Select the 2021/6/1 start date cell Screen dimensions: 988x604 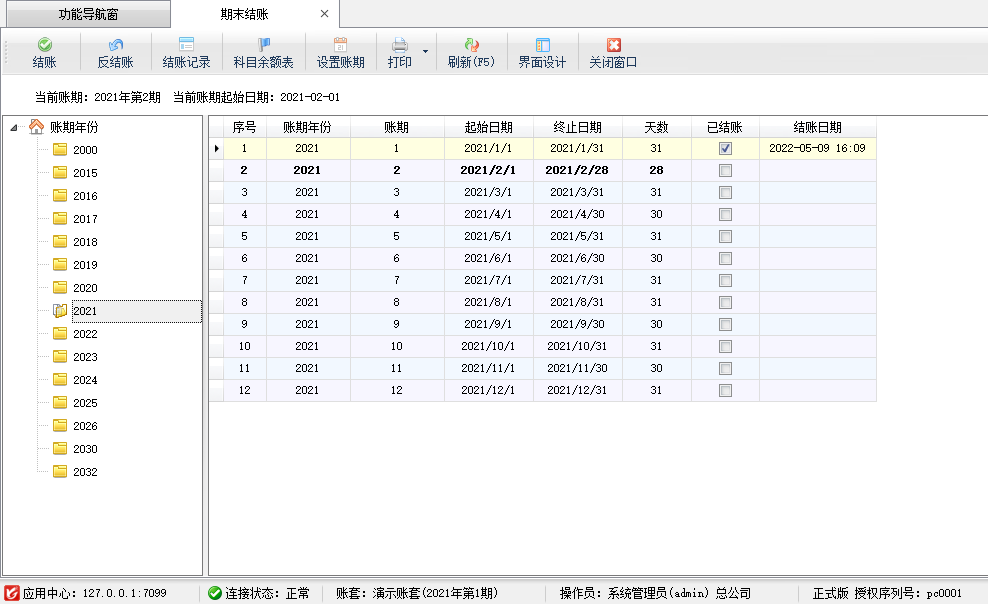click(x=488, y=258)
